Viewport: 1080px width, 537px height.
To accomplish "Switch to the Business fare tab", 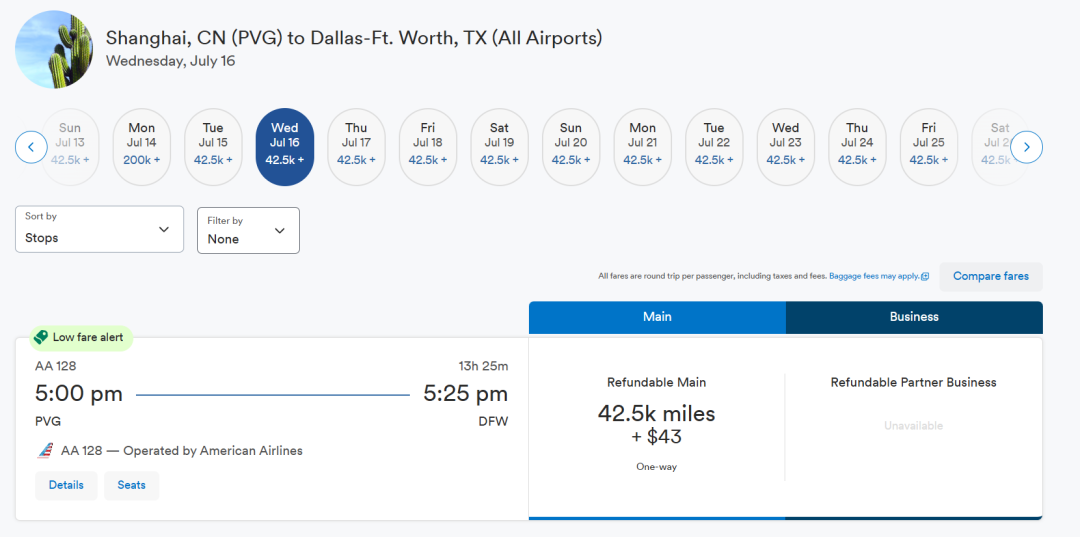I will tap(914, 317).
